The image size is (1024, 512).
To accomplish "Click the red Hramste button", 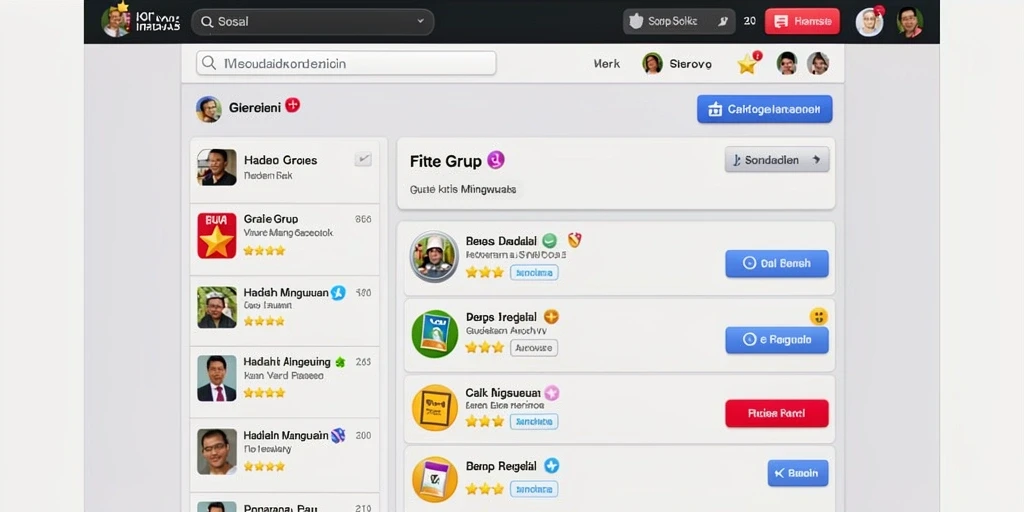I will (802, 22).
